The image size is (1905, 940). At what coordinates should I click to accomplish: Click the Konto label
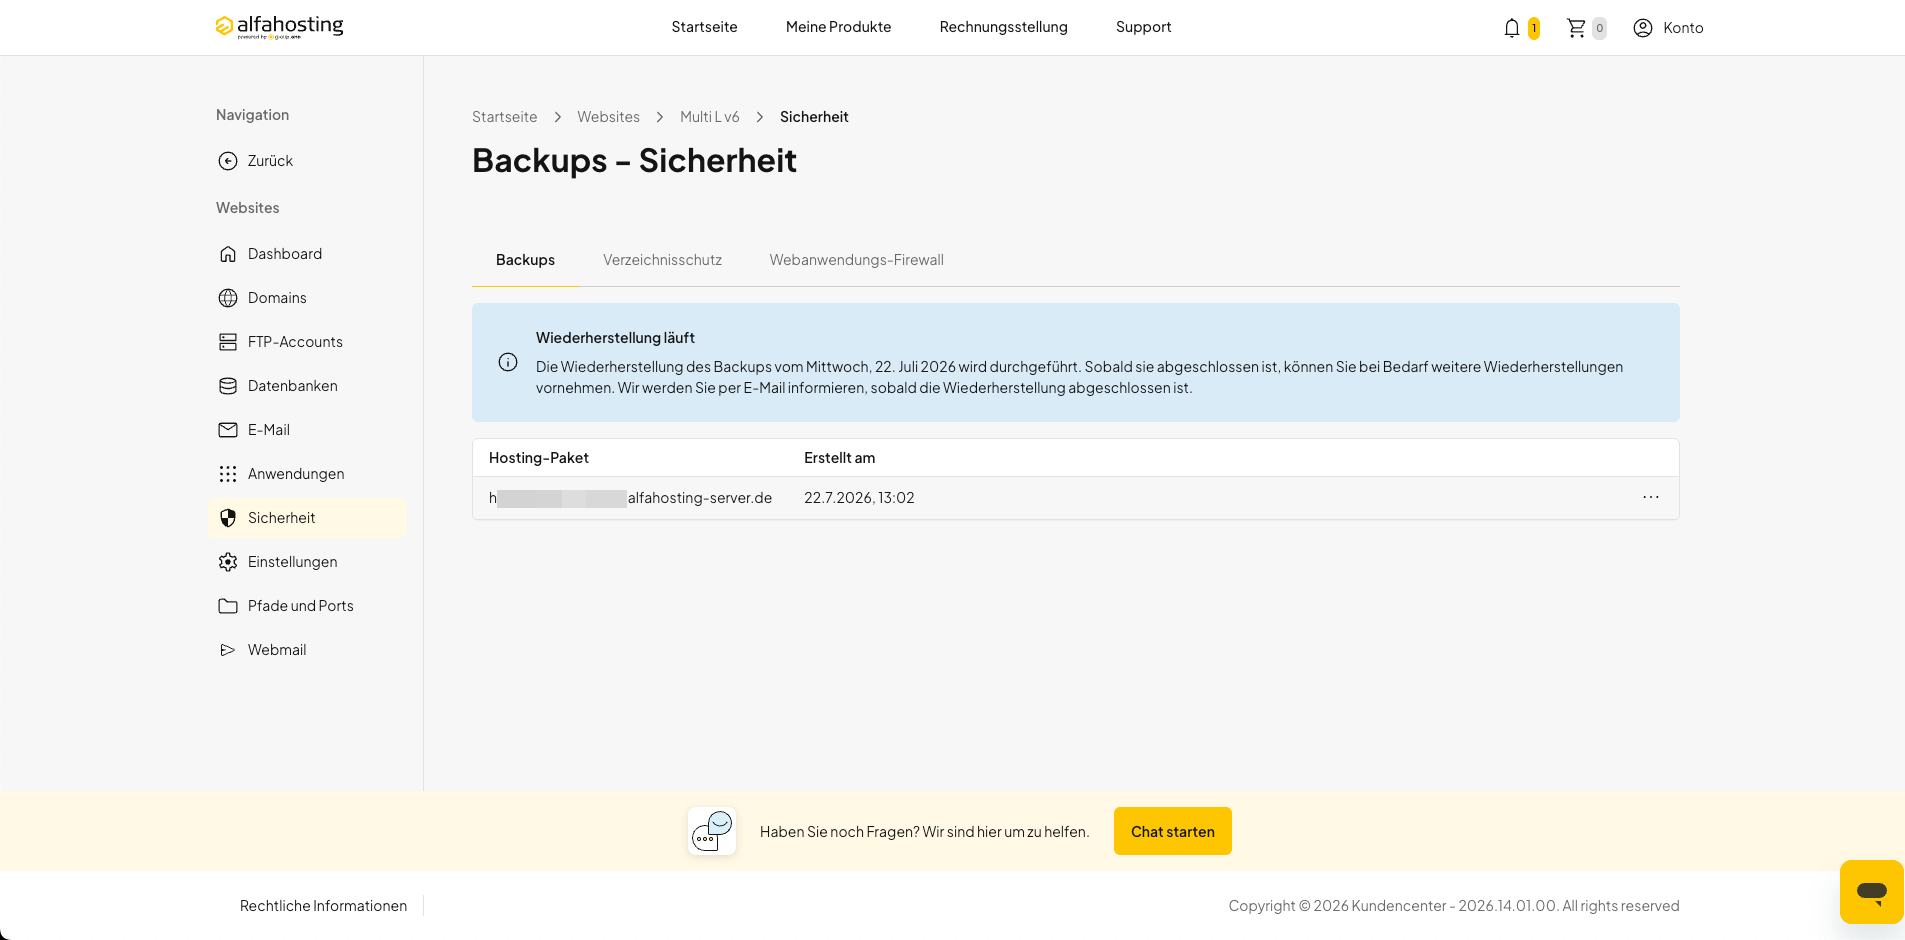[x=1683, y=28]
